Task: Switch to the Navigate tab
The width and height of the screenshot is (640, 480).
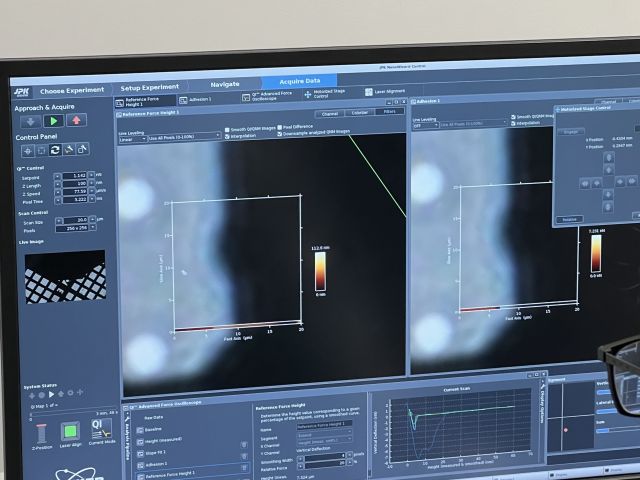Action: click(225, 84)
